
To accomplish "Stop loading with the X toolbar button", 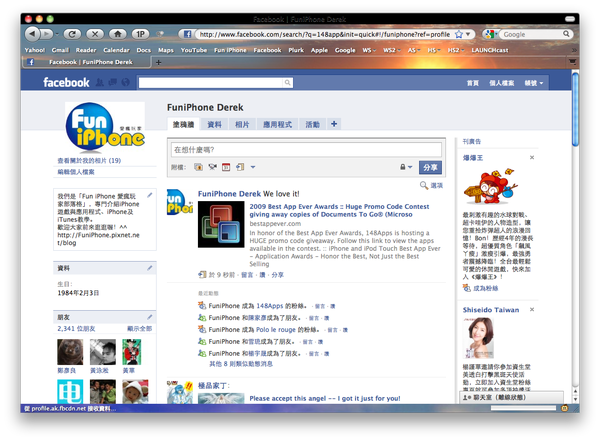I will (x=95, y=34).
